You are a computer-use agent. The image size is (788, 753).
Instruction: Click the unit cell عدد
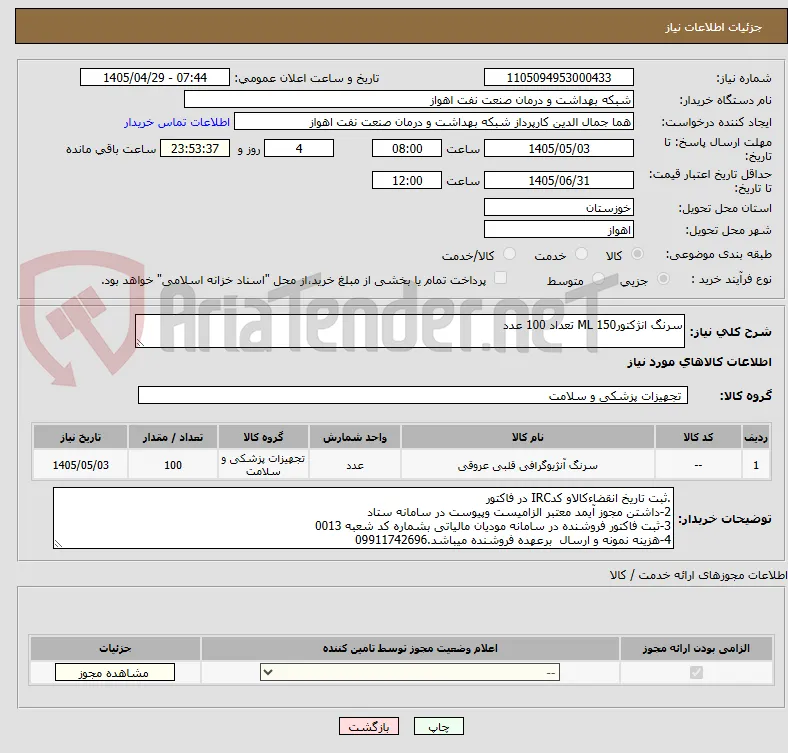click(x=355, y=465)
